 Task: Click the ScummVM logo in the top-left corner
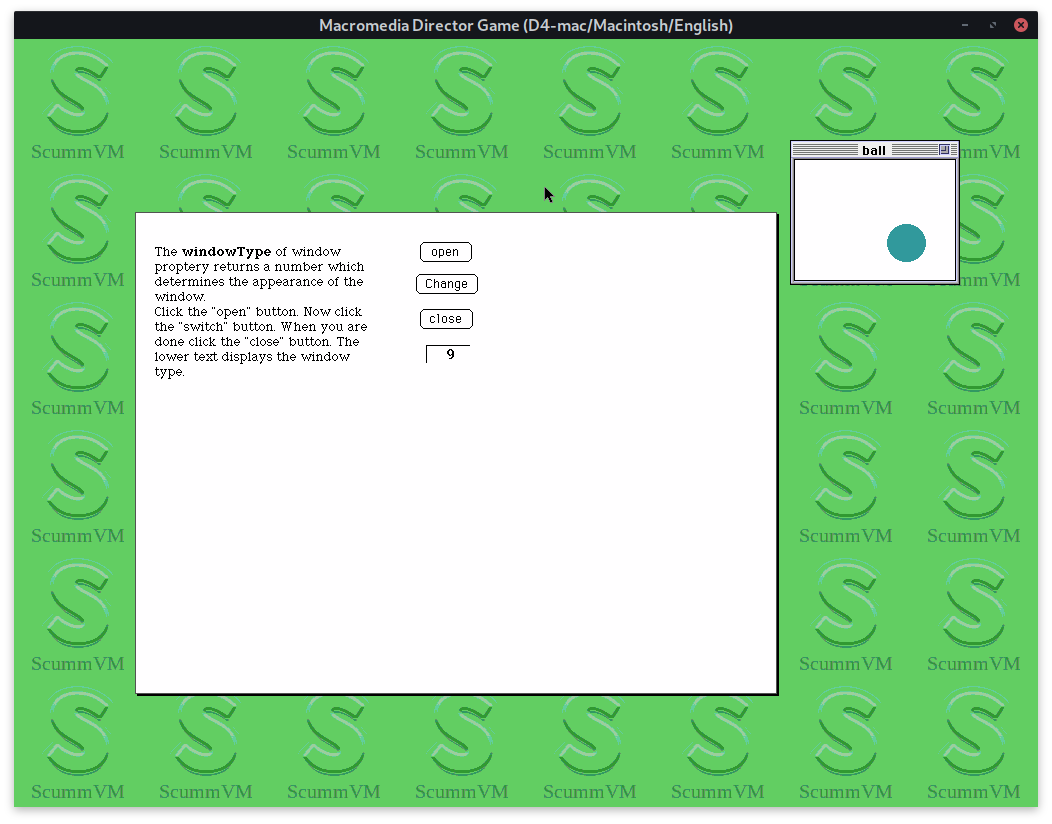[x=78, y=104]
